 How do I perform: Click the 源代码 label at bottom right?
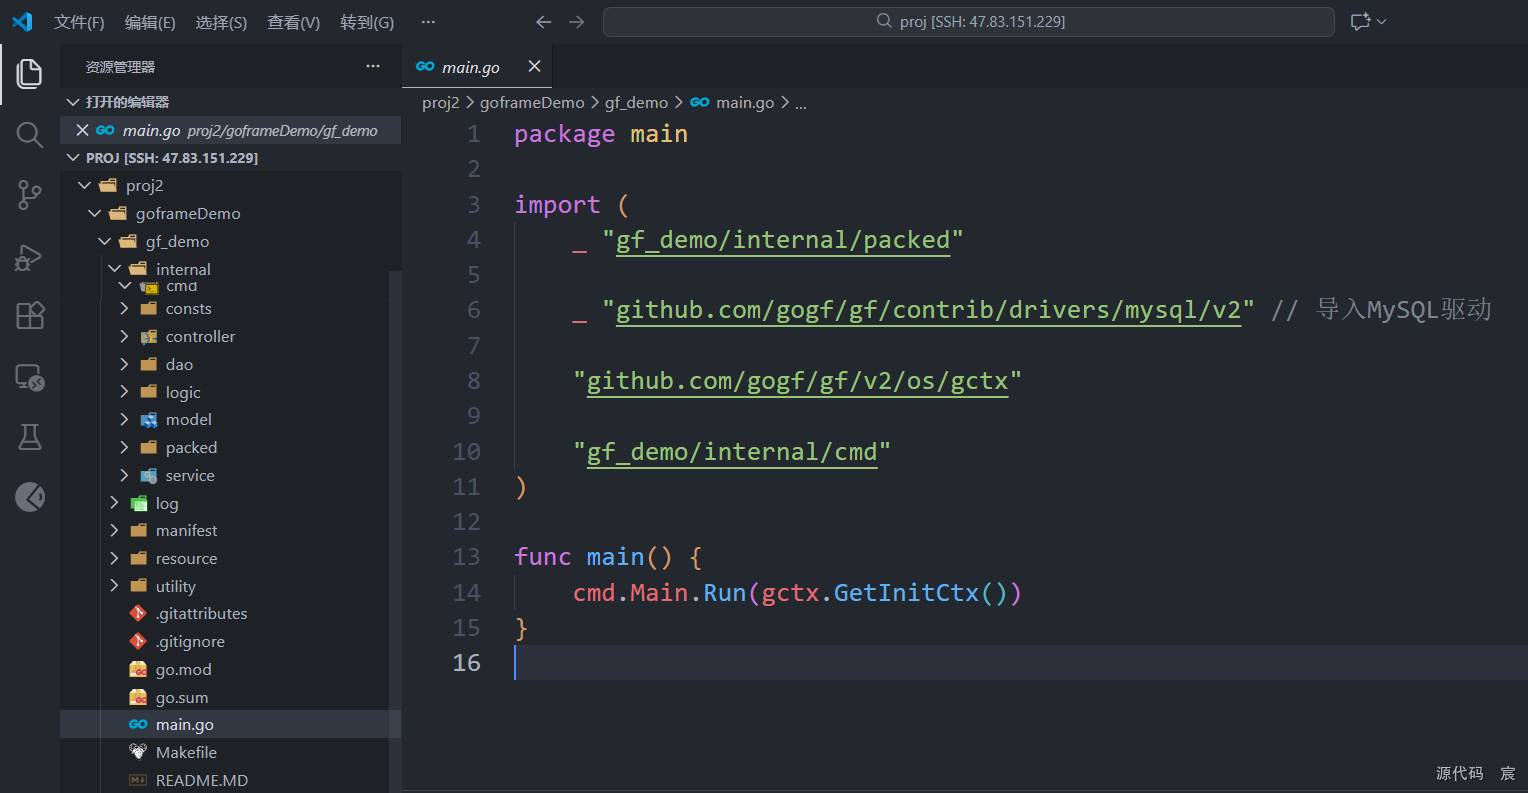tap(1460, 773)
